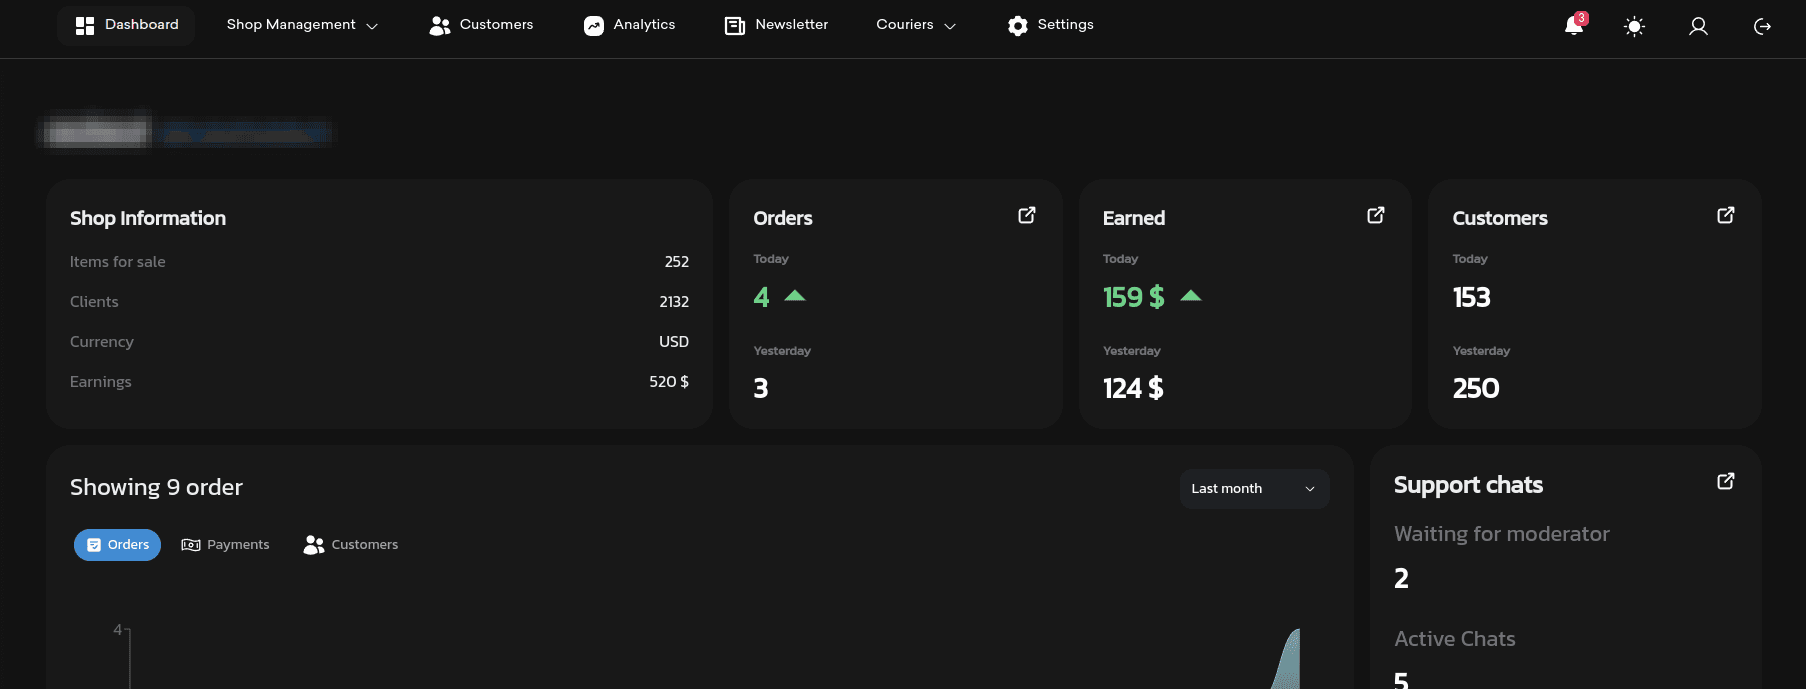Click the Support chats heading
Screen dimensions: 1806x689
1468,485
